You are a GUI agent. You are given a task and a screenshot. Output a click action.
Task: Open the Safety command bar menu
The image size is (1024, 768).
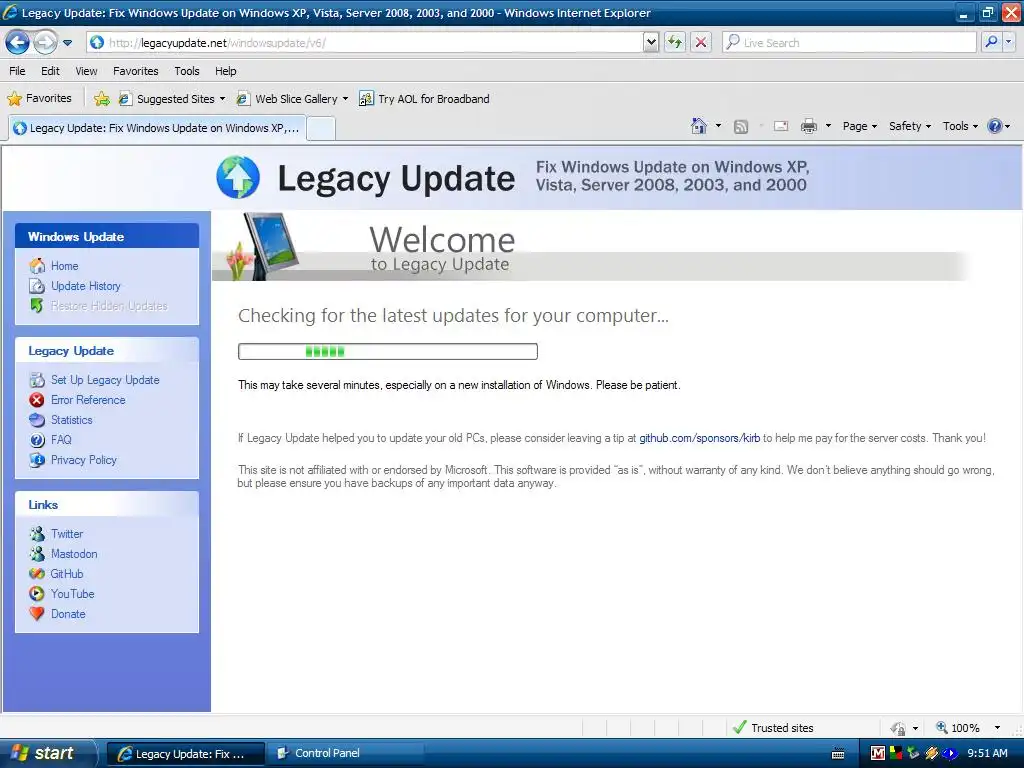(910, 126)
